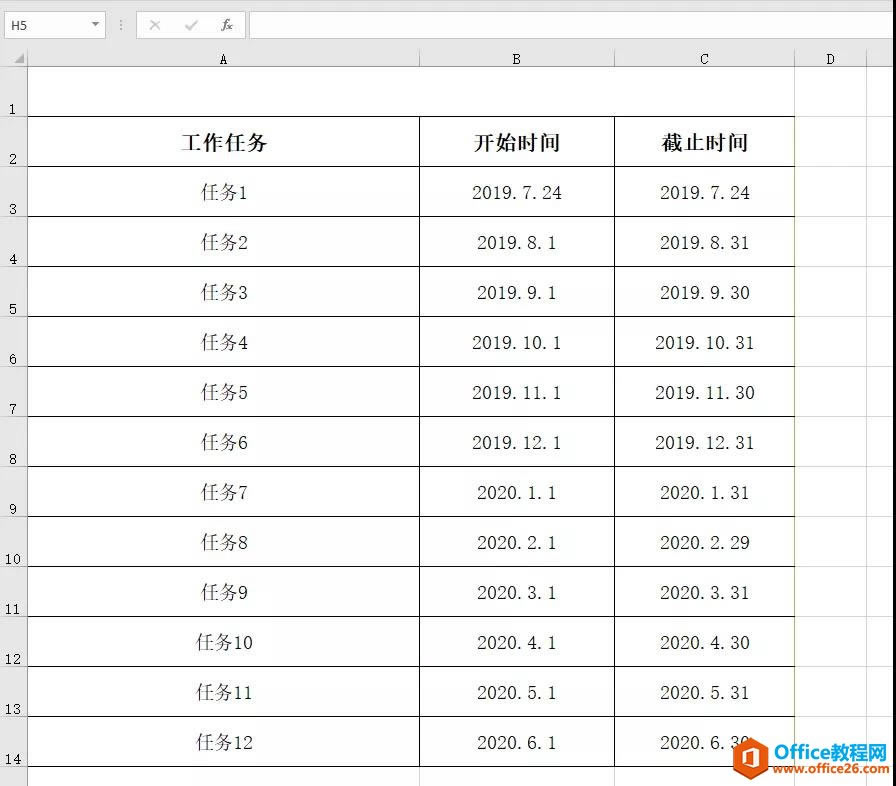Click start date cell 2019.12.1

(517, 442)
